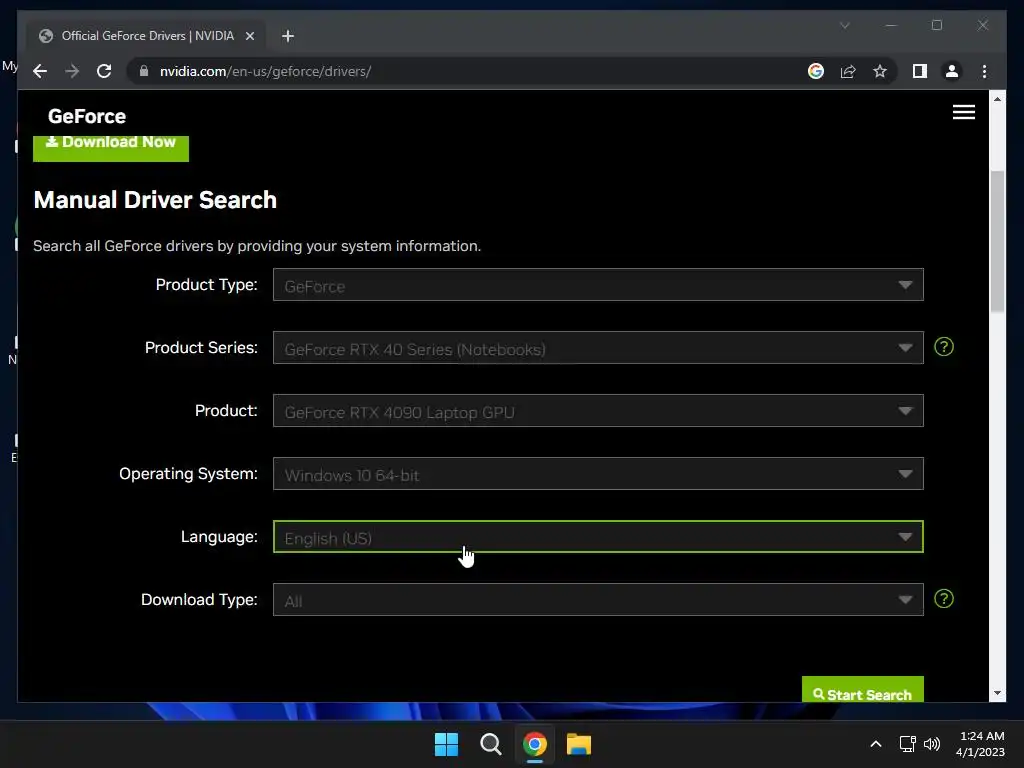This screenshot has width=1024, height=768.
Task: Click the page vertical scrollbar thumb
Action: pos(997,242)
